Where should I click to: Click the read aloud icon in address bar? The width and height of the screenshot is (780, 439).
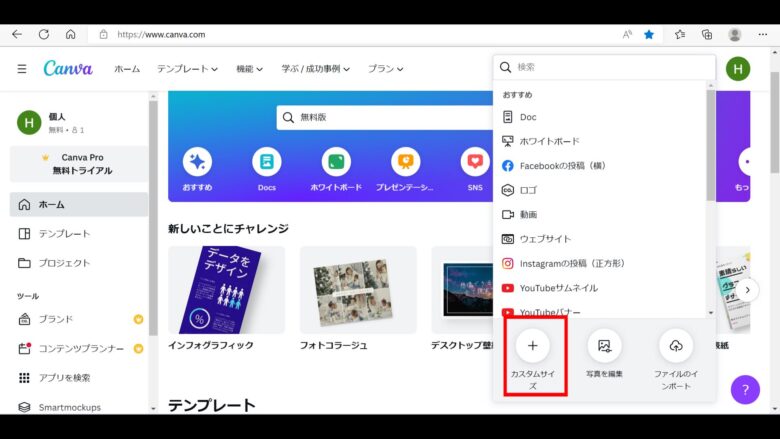627,34
